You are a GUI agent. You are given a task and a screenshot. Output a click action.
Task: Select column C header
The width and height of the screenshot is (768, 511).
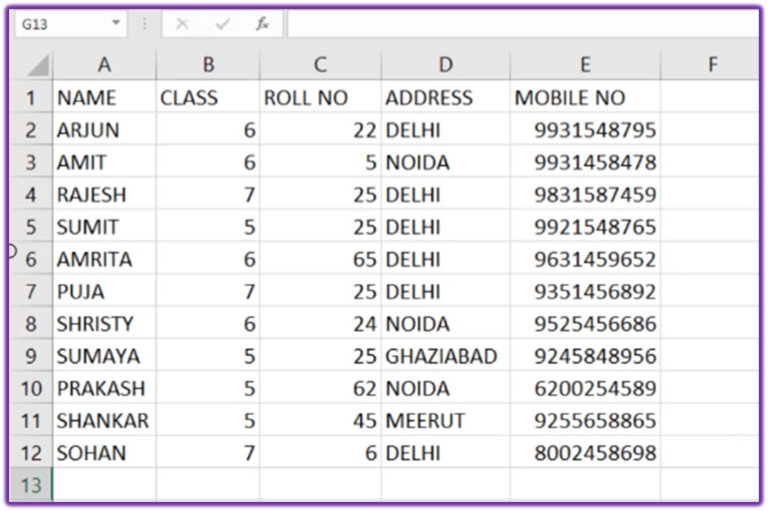[319, 65]
